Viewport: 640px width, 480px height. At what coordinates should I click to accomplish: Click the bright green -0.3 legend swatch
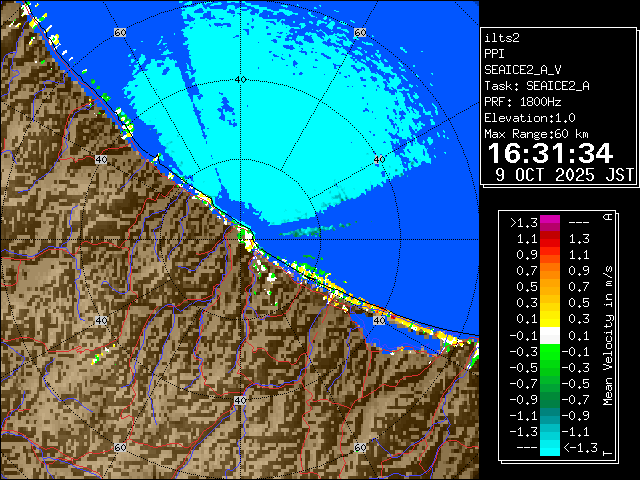549,349
